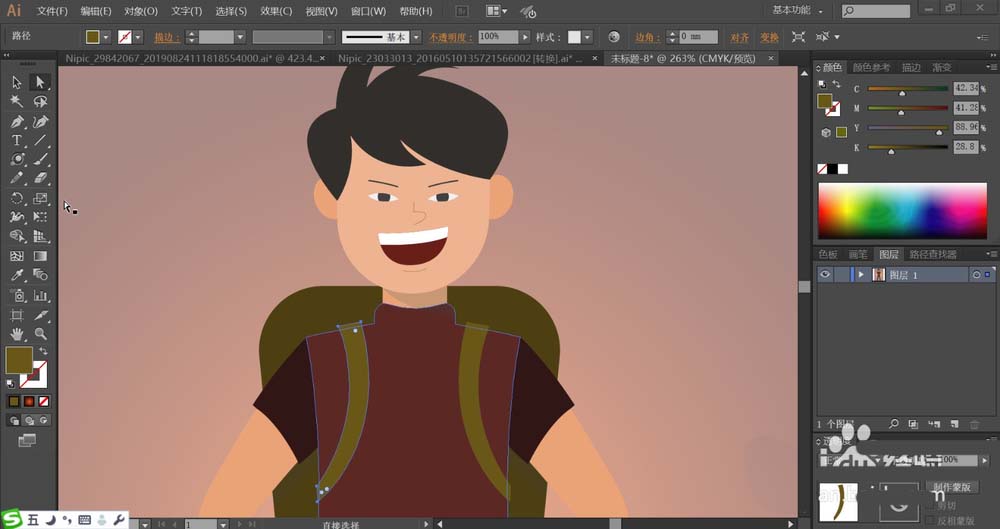Expand the 图层 1 disclosure triangle
The image size is (1000, 529).
tap(861, 274)
